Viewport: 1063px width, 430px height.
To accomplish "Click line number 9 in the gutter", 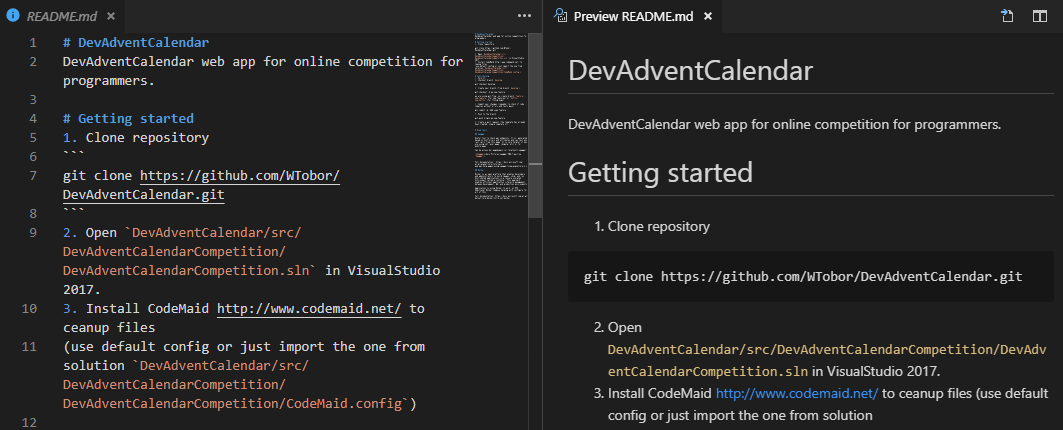I will click(33, 233).
